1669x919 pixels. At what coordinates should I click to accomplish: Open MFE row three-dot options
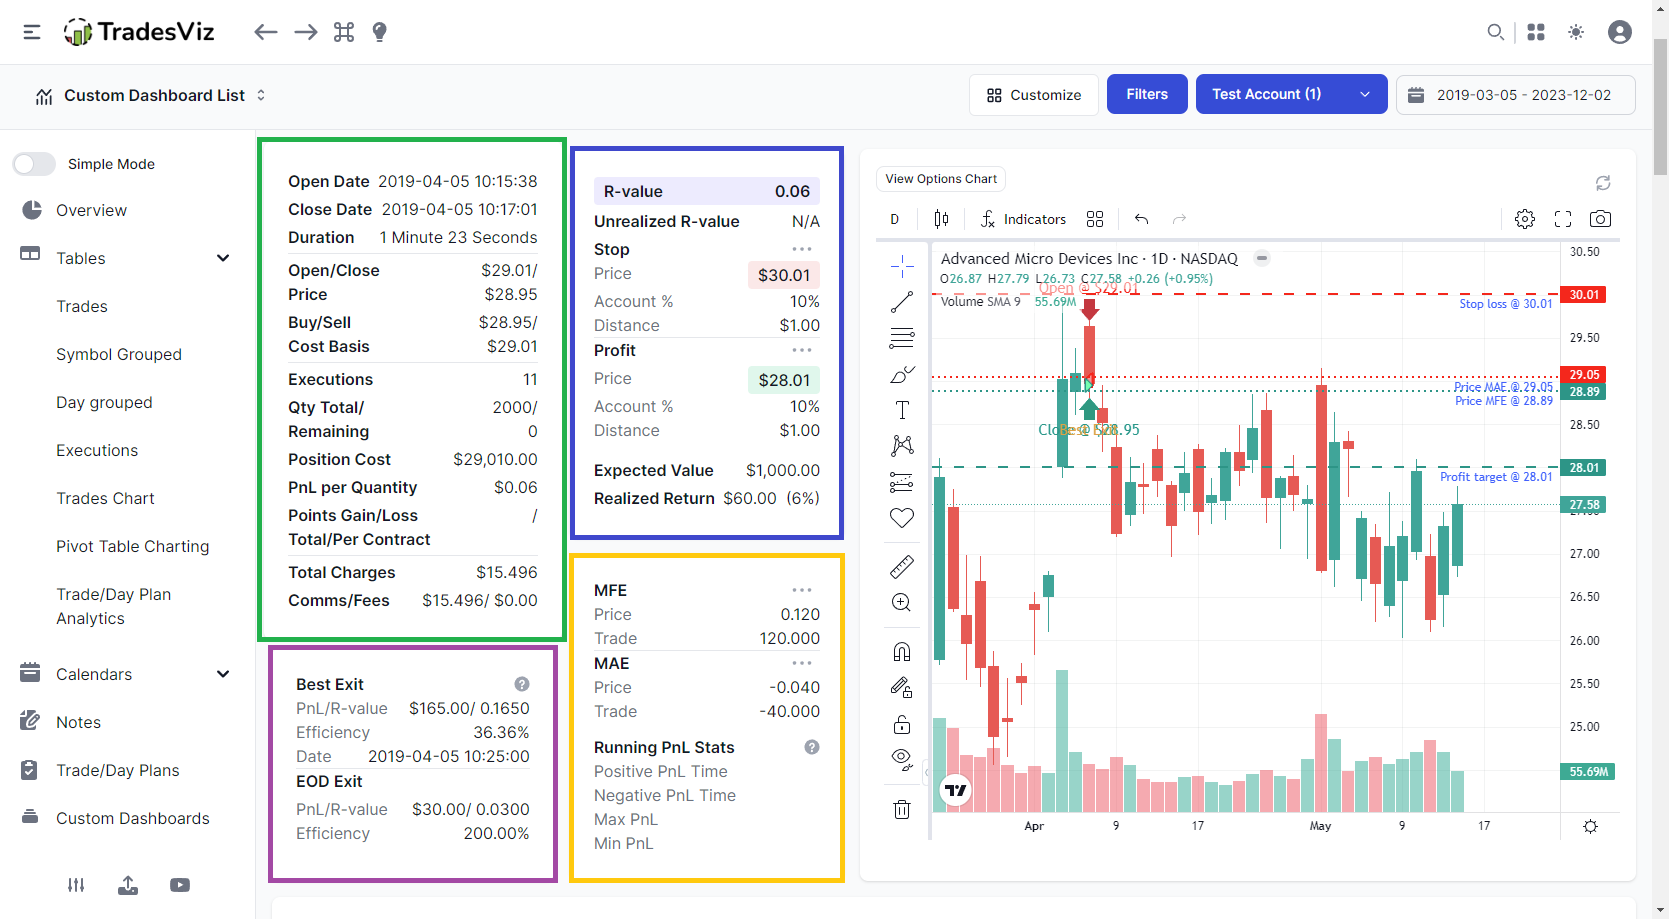(802, 590)
